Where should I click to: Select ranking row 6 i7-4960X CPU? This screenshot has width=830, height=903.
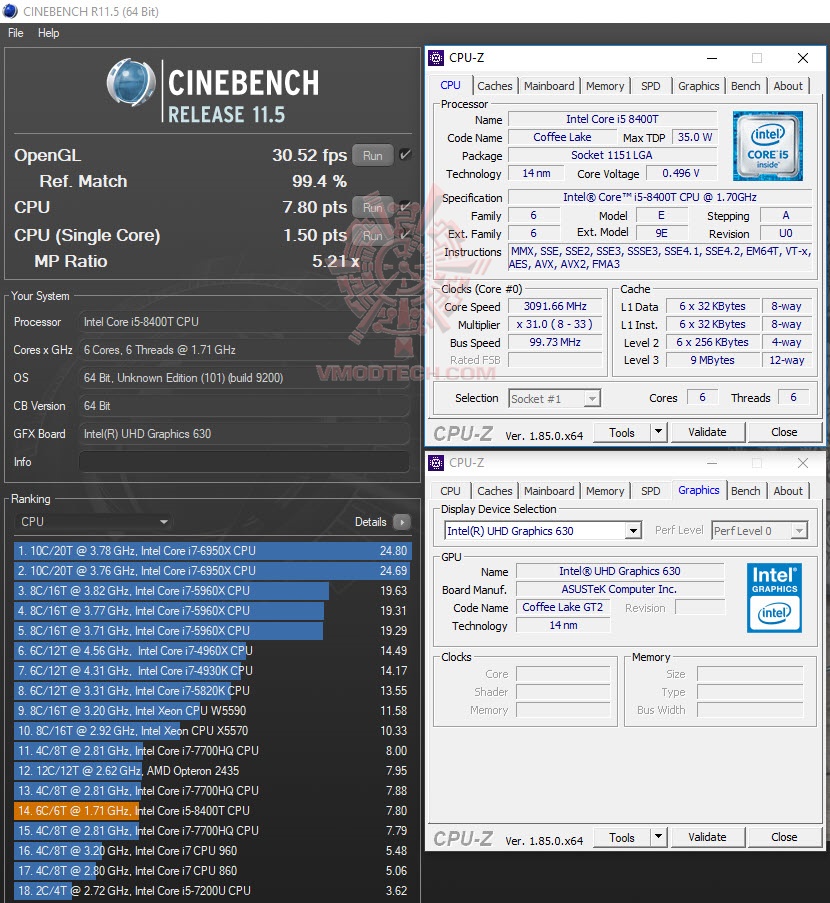click(212, 651)
